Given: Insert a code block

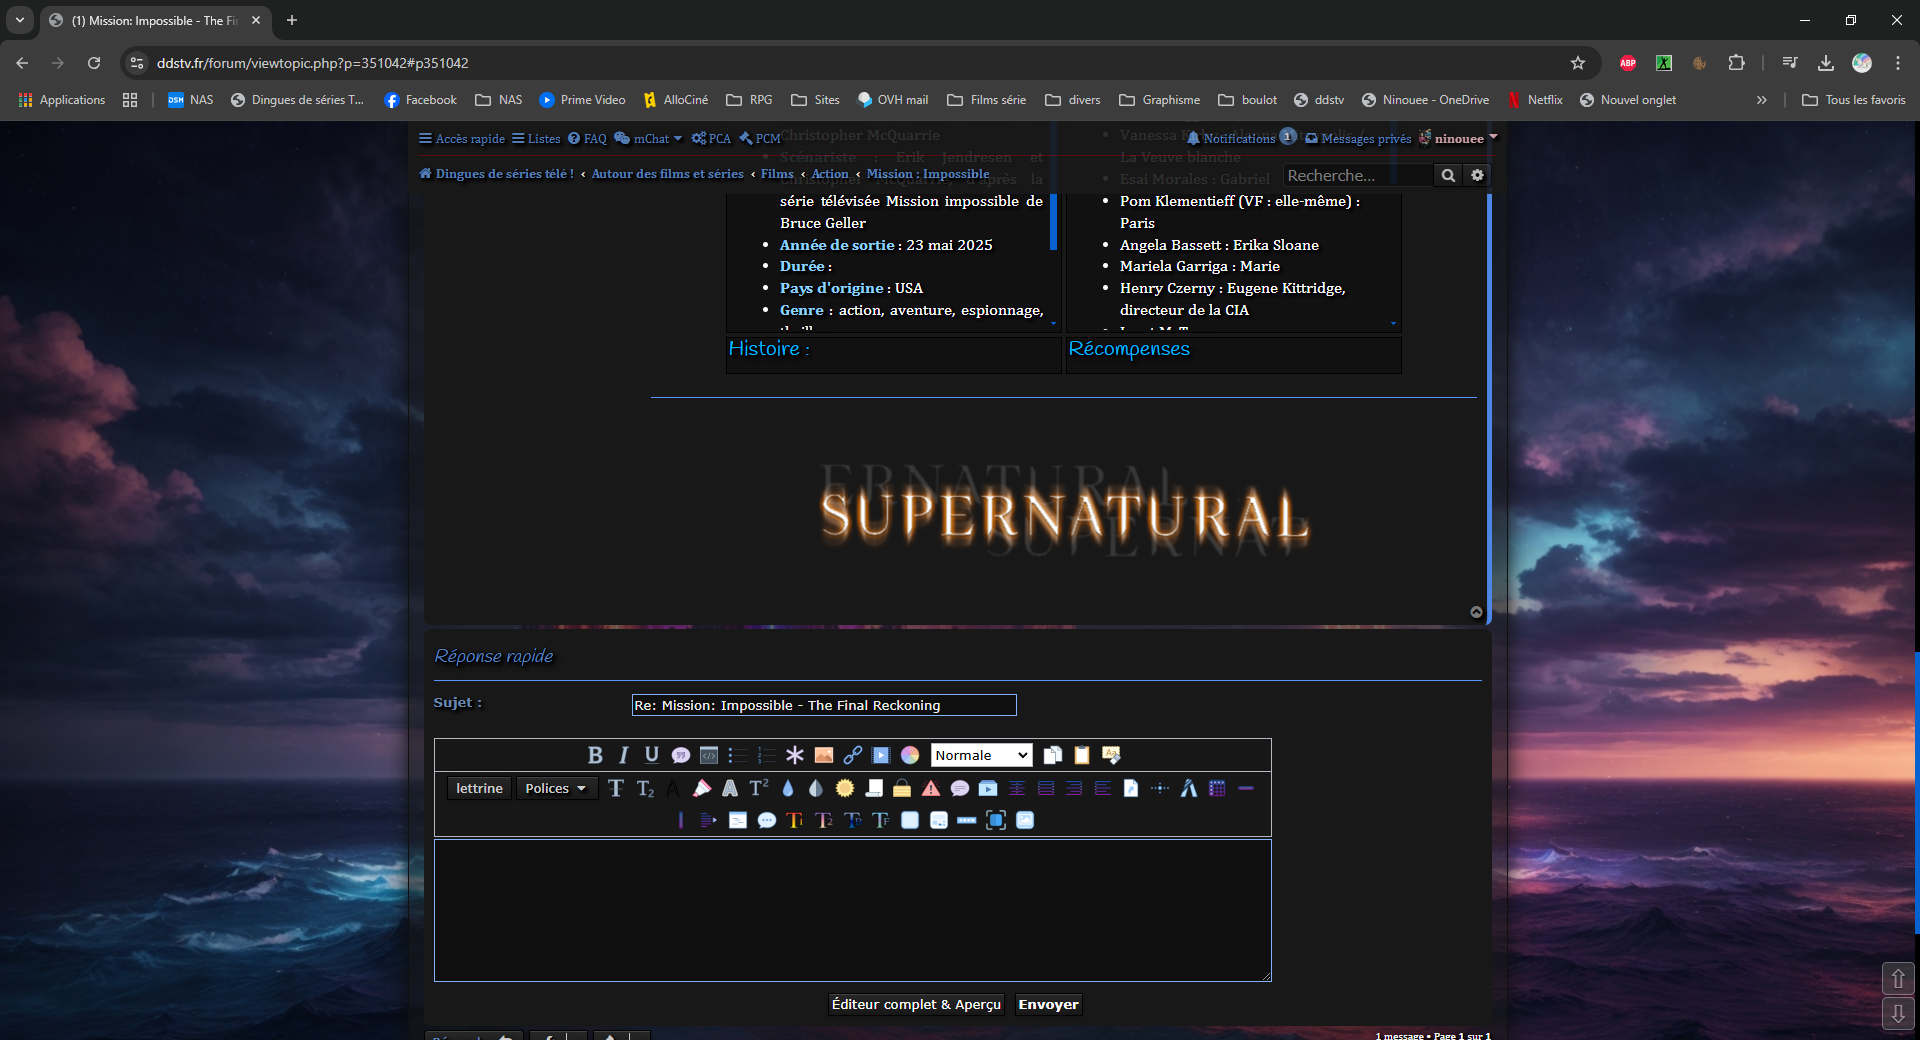Looking at the screenshot, I should [709, 755].
